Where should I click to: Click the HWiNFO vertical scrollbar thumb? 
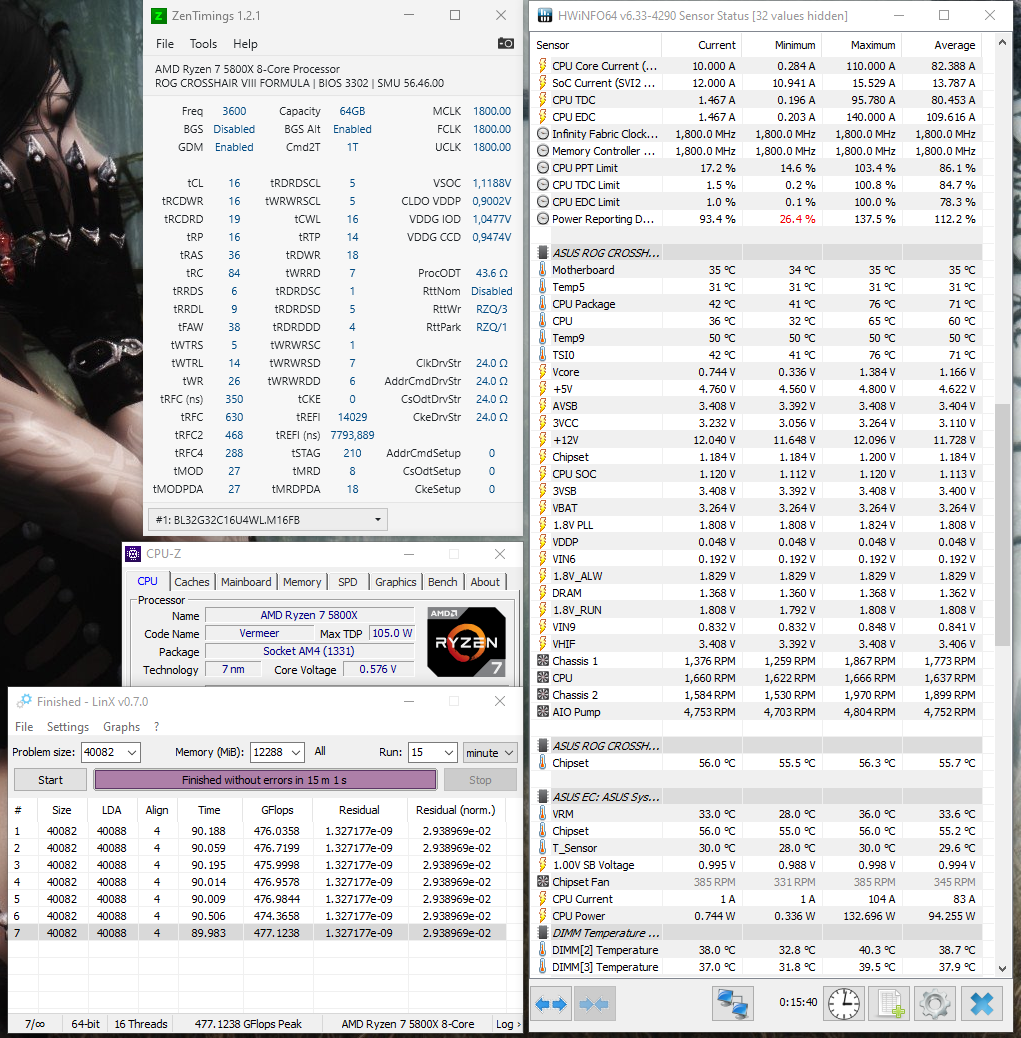point(1002,524)
